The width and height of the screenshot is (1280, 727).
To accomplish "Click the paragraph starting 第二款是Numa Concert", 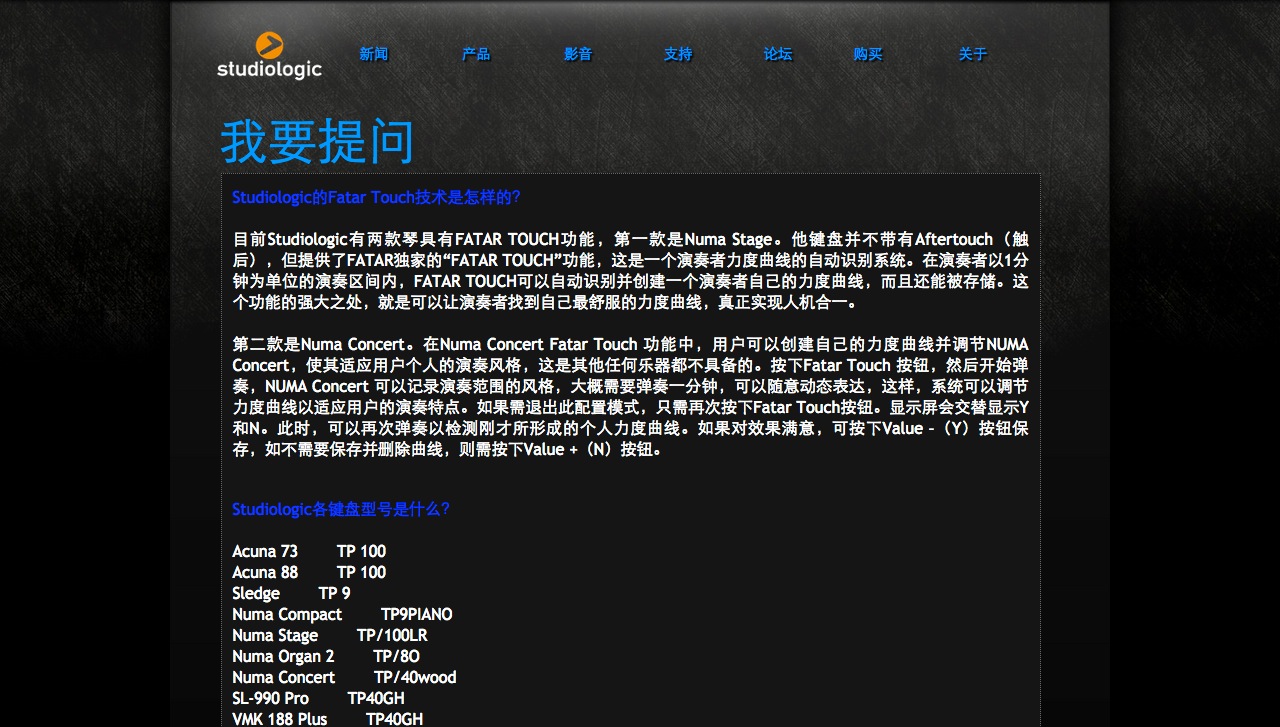I will point(630,397).
